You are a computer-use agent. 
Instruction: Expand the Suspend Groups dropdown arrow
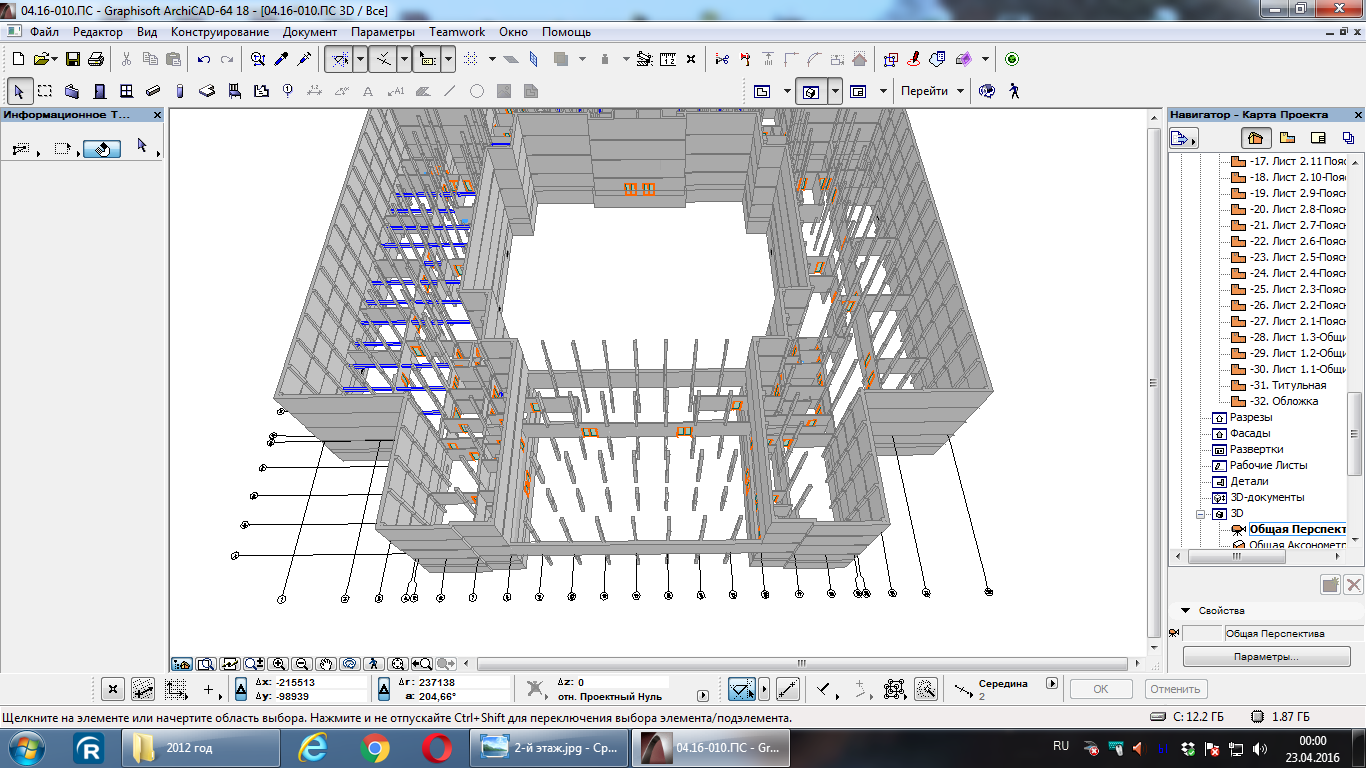tap(361, 59)
